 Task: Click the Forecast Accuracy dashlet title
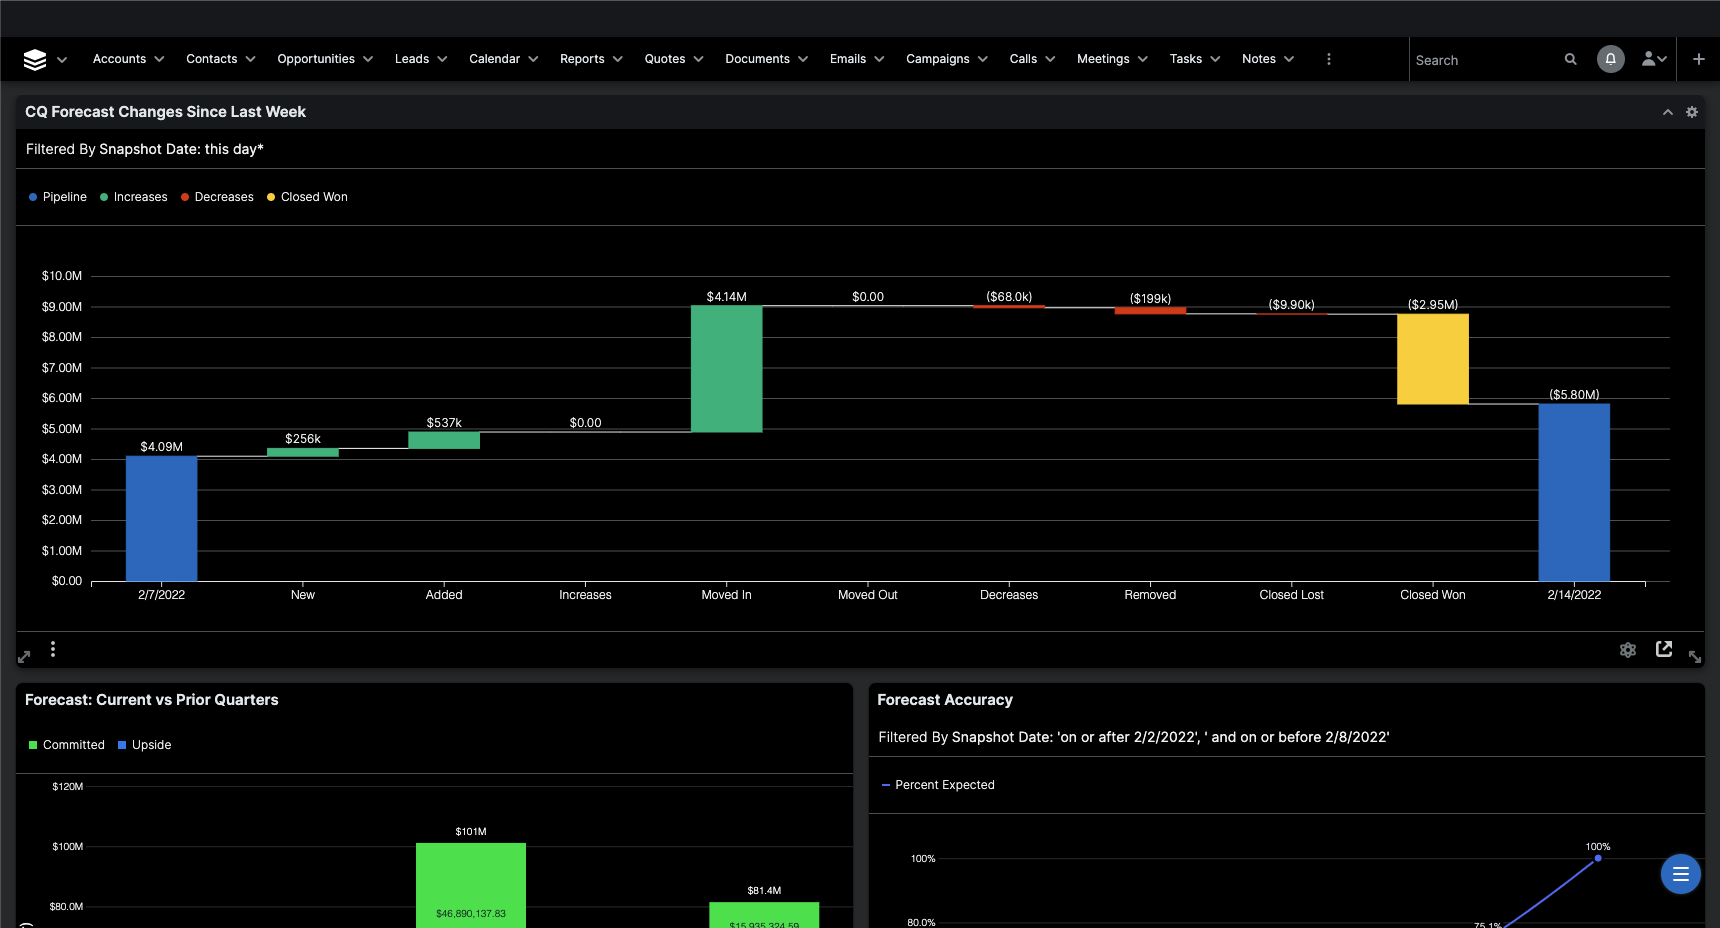click(x=945, y=700)
